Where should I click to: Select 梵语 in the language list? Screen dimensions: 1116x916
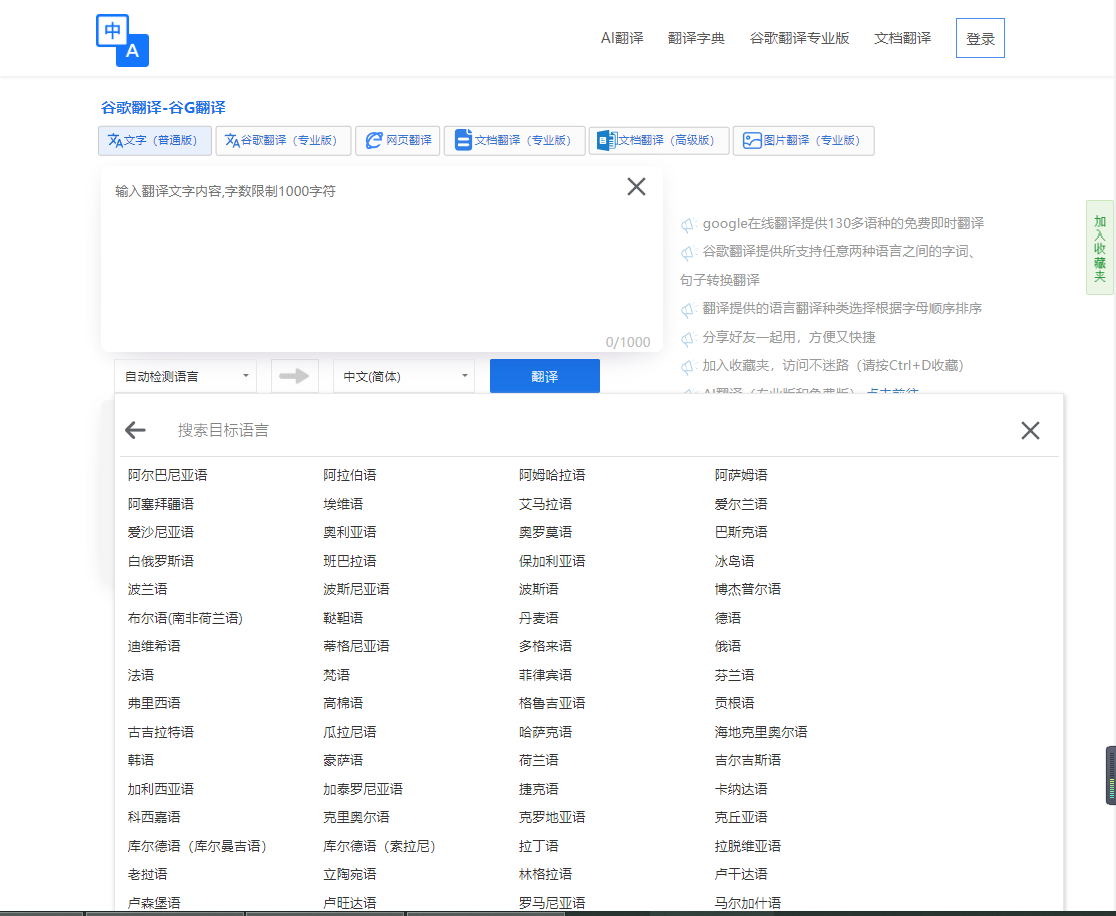point(337,675)
